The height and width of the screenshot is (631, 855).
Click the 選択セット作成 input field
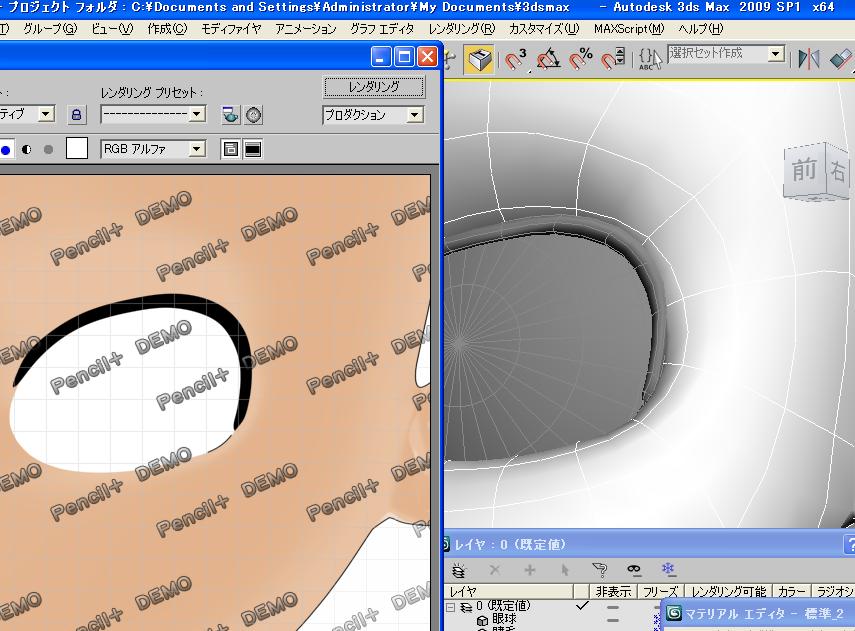point(717,53)
